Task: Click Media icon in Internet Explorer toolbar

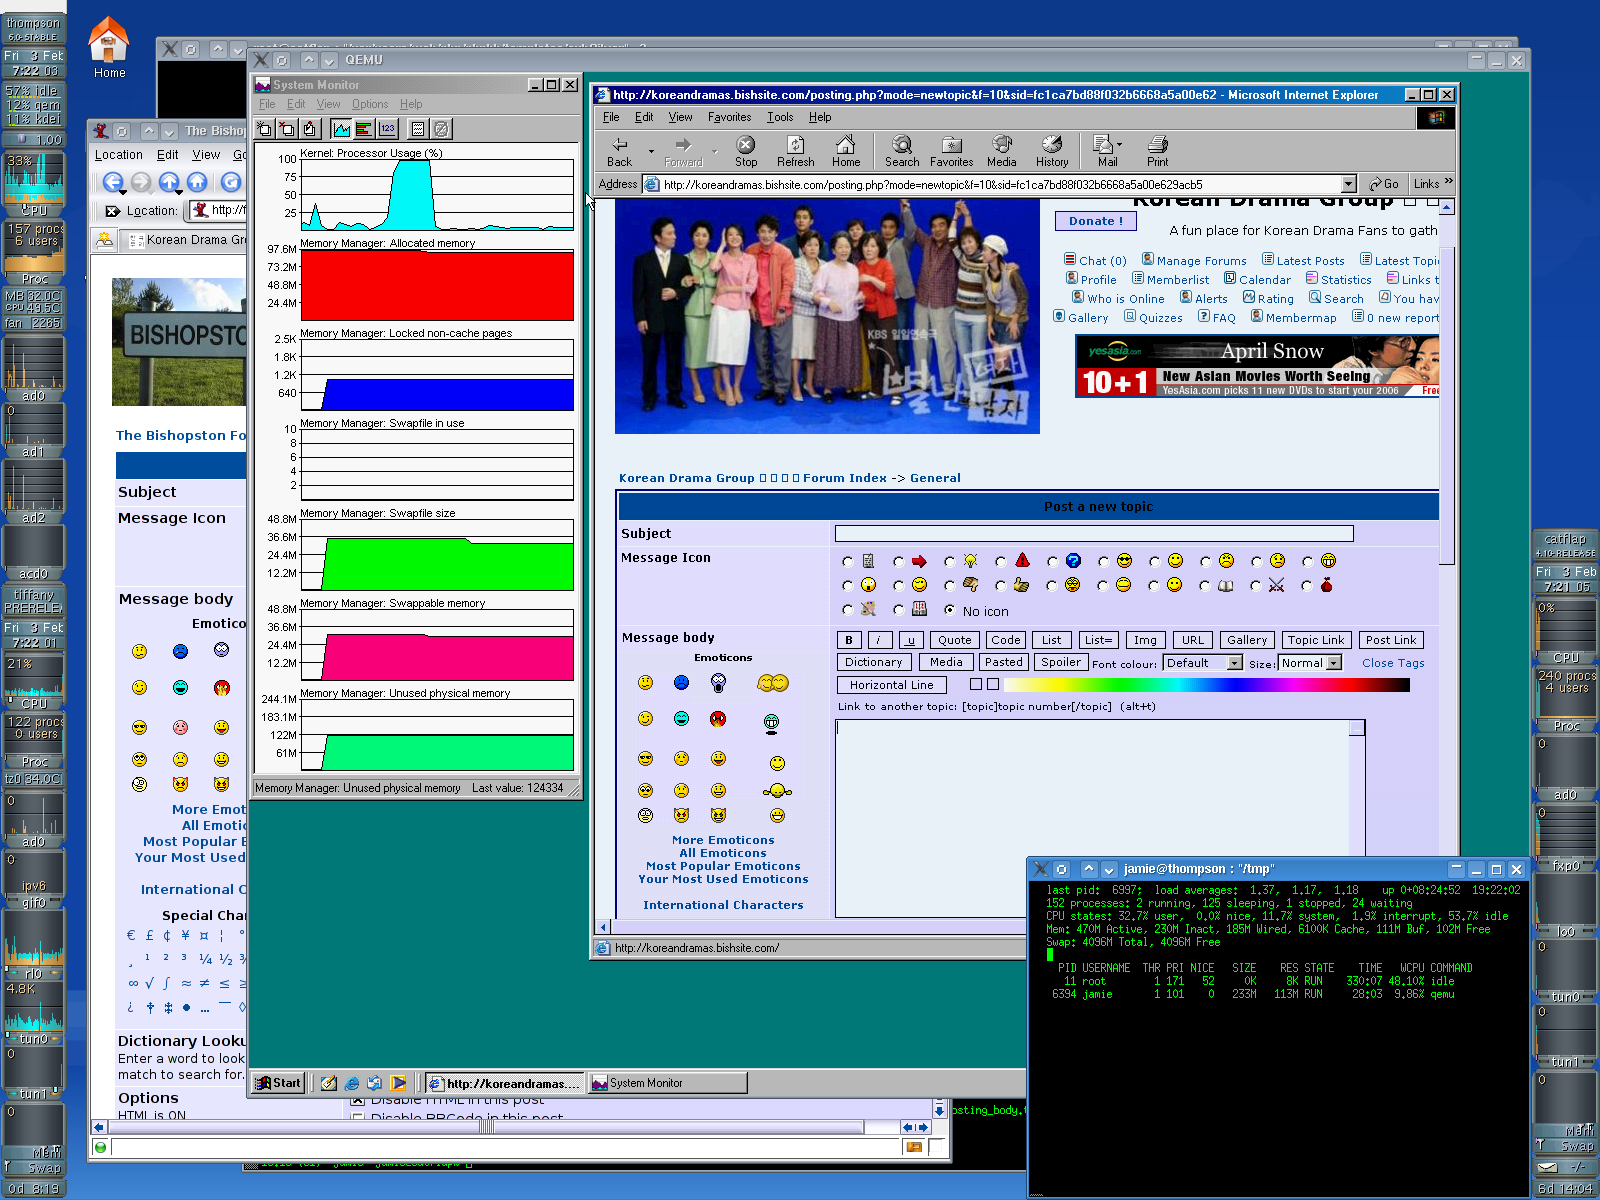Action: (x=1001, y=151)
